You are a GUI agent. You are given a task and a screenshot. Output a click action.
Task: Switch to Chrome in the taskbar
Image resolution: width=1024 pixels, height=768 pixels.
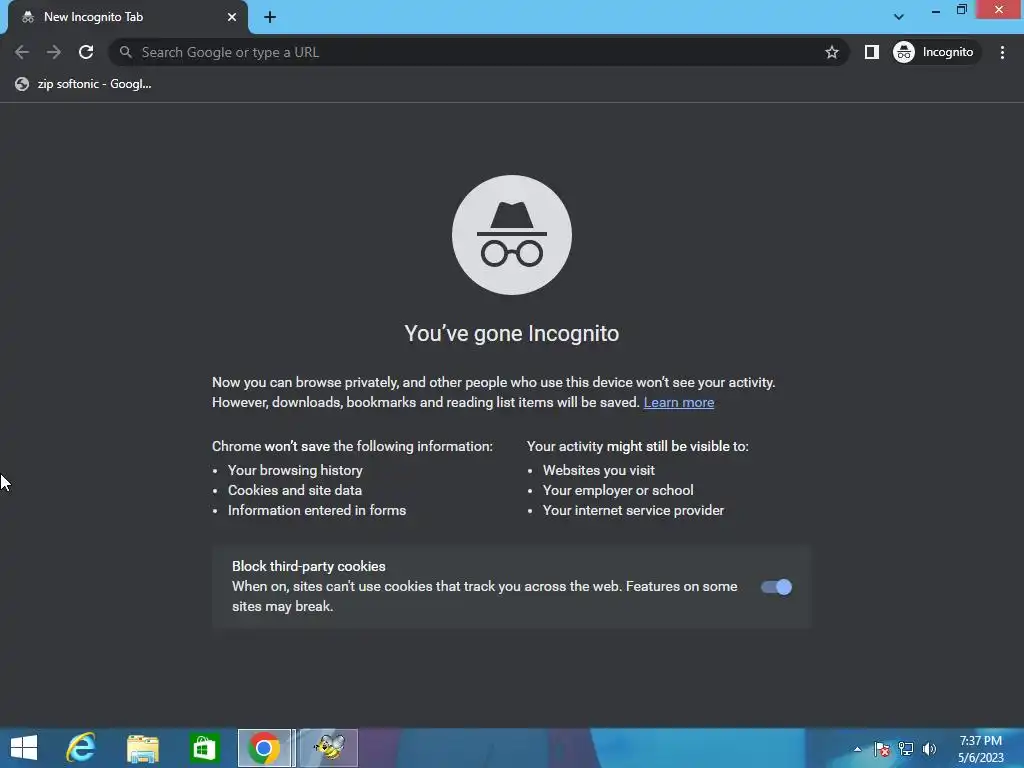pyautogui.click(x=264, y=748)
